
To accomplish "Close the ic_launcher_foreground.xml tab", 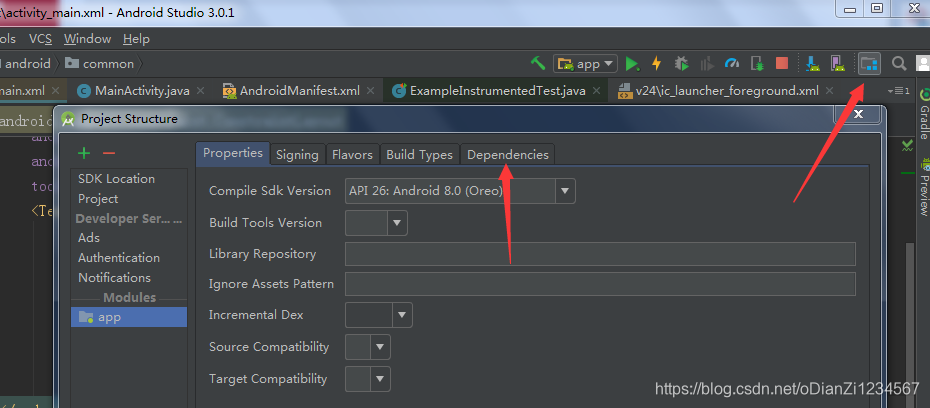I will click(x=829, y=91).
